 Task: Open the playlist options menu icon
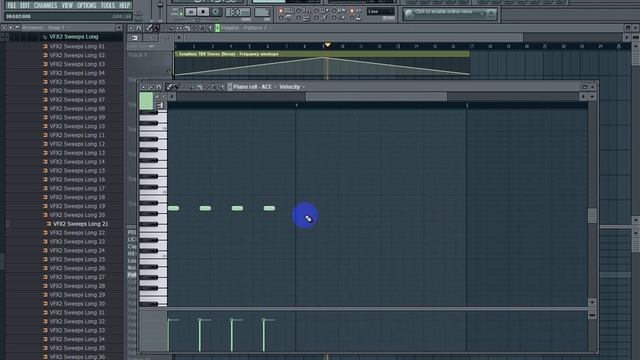coord(131,28)
